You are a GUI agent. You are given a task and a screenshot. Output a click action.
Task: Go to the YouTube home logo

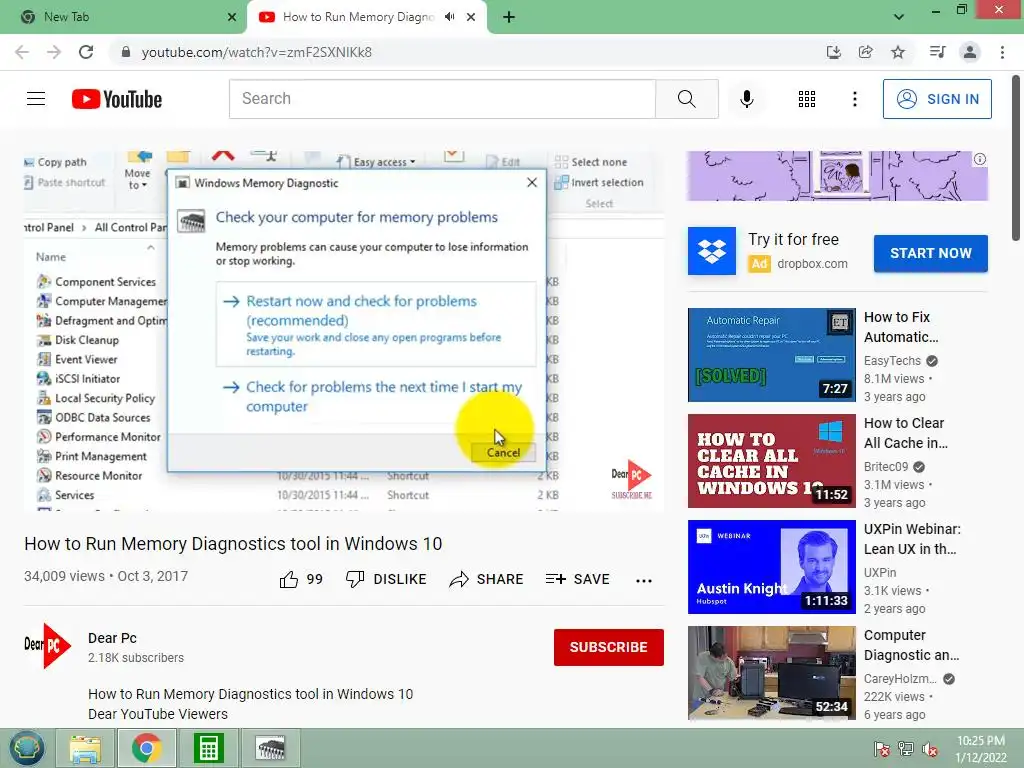tap(117, 99)
